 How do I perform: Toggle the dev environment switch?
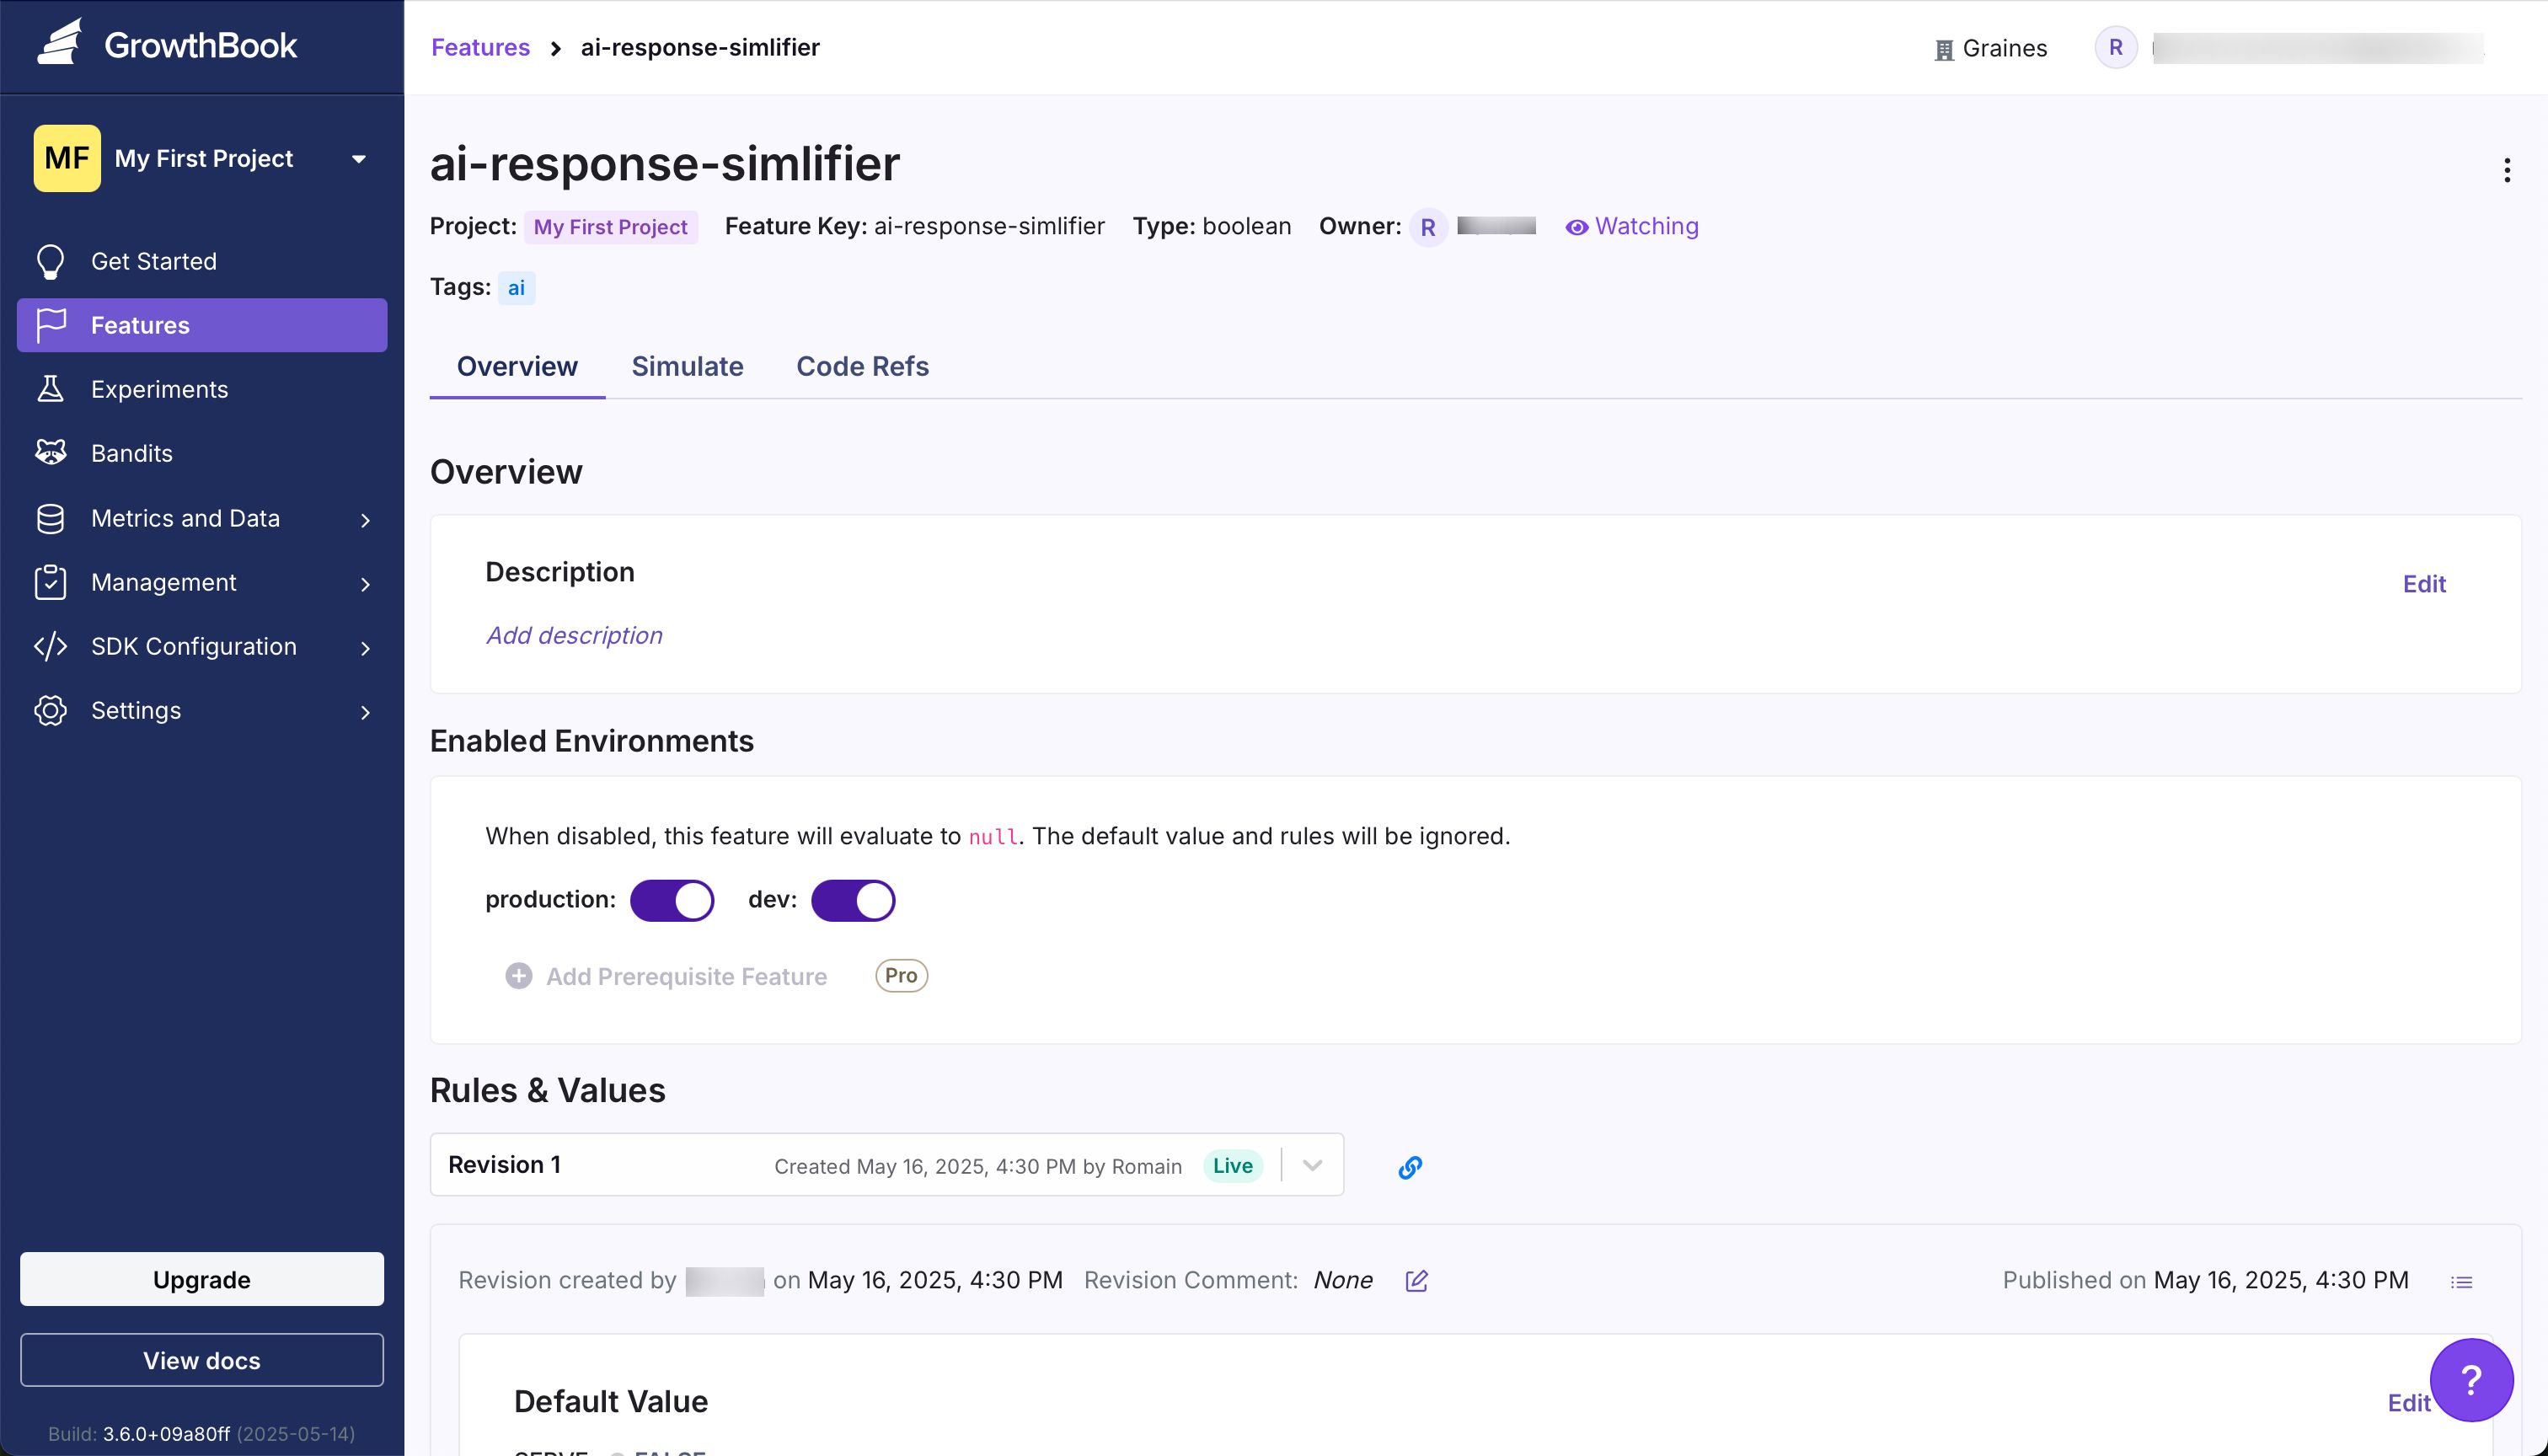pyautogui.click(x=852, y=900)
